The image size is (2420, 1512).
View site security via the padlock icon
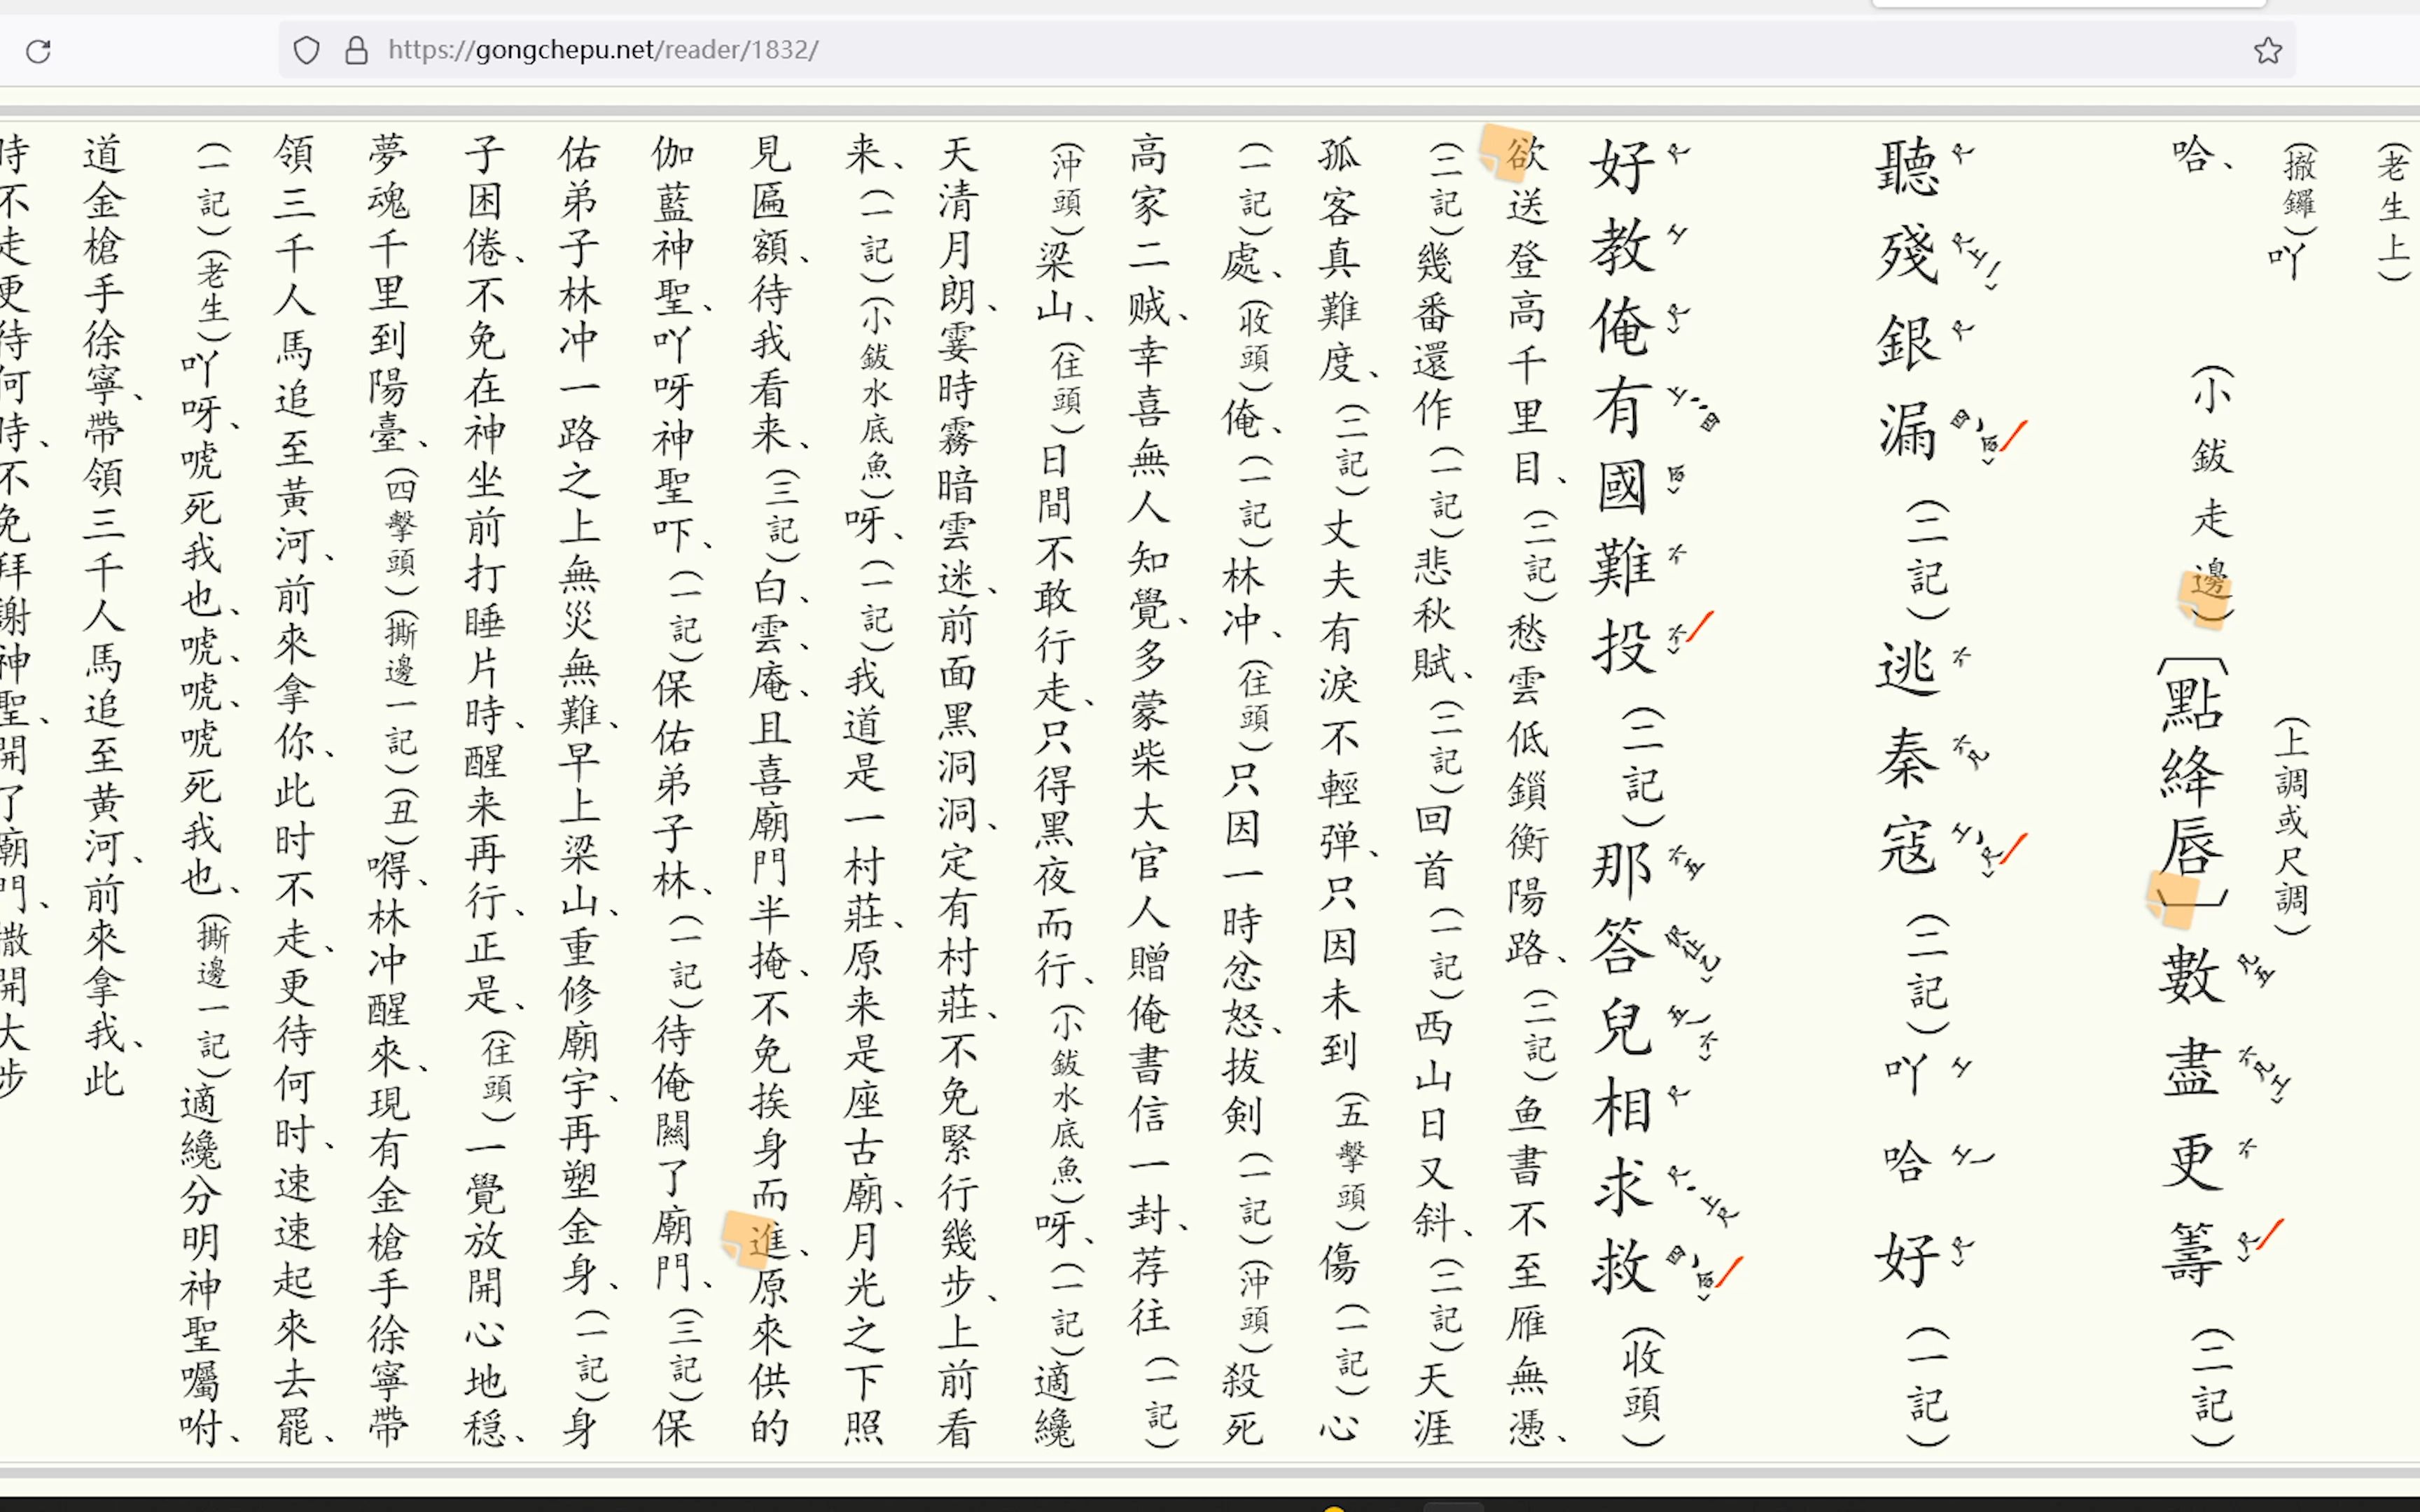coord(356,50)
